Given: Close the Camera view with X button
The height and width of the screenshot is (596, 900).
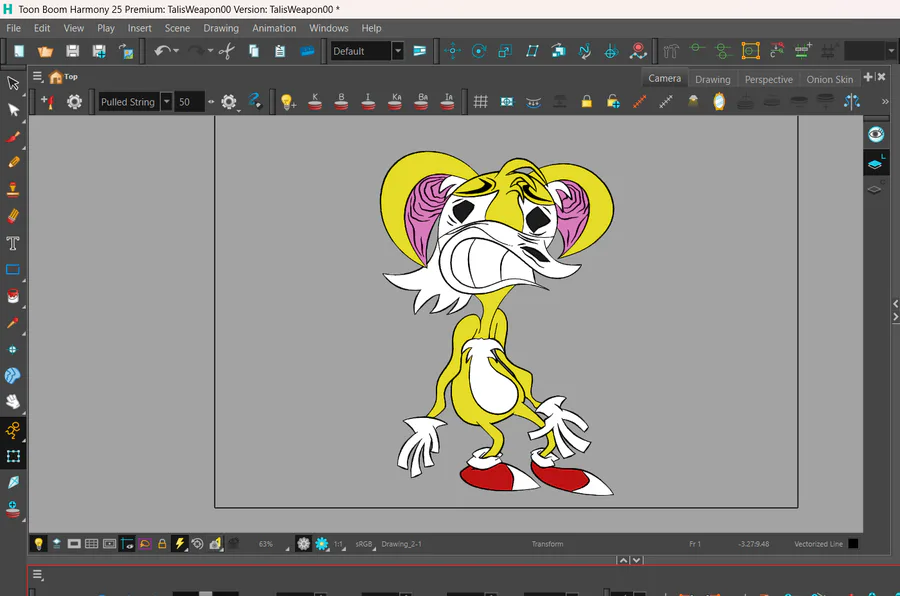Looking at the screenshot, I should click(881, 77).
